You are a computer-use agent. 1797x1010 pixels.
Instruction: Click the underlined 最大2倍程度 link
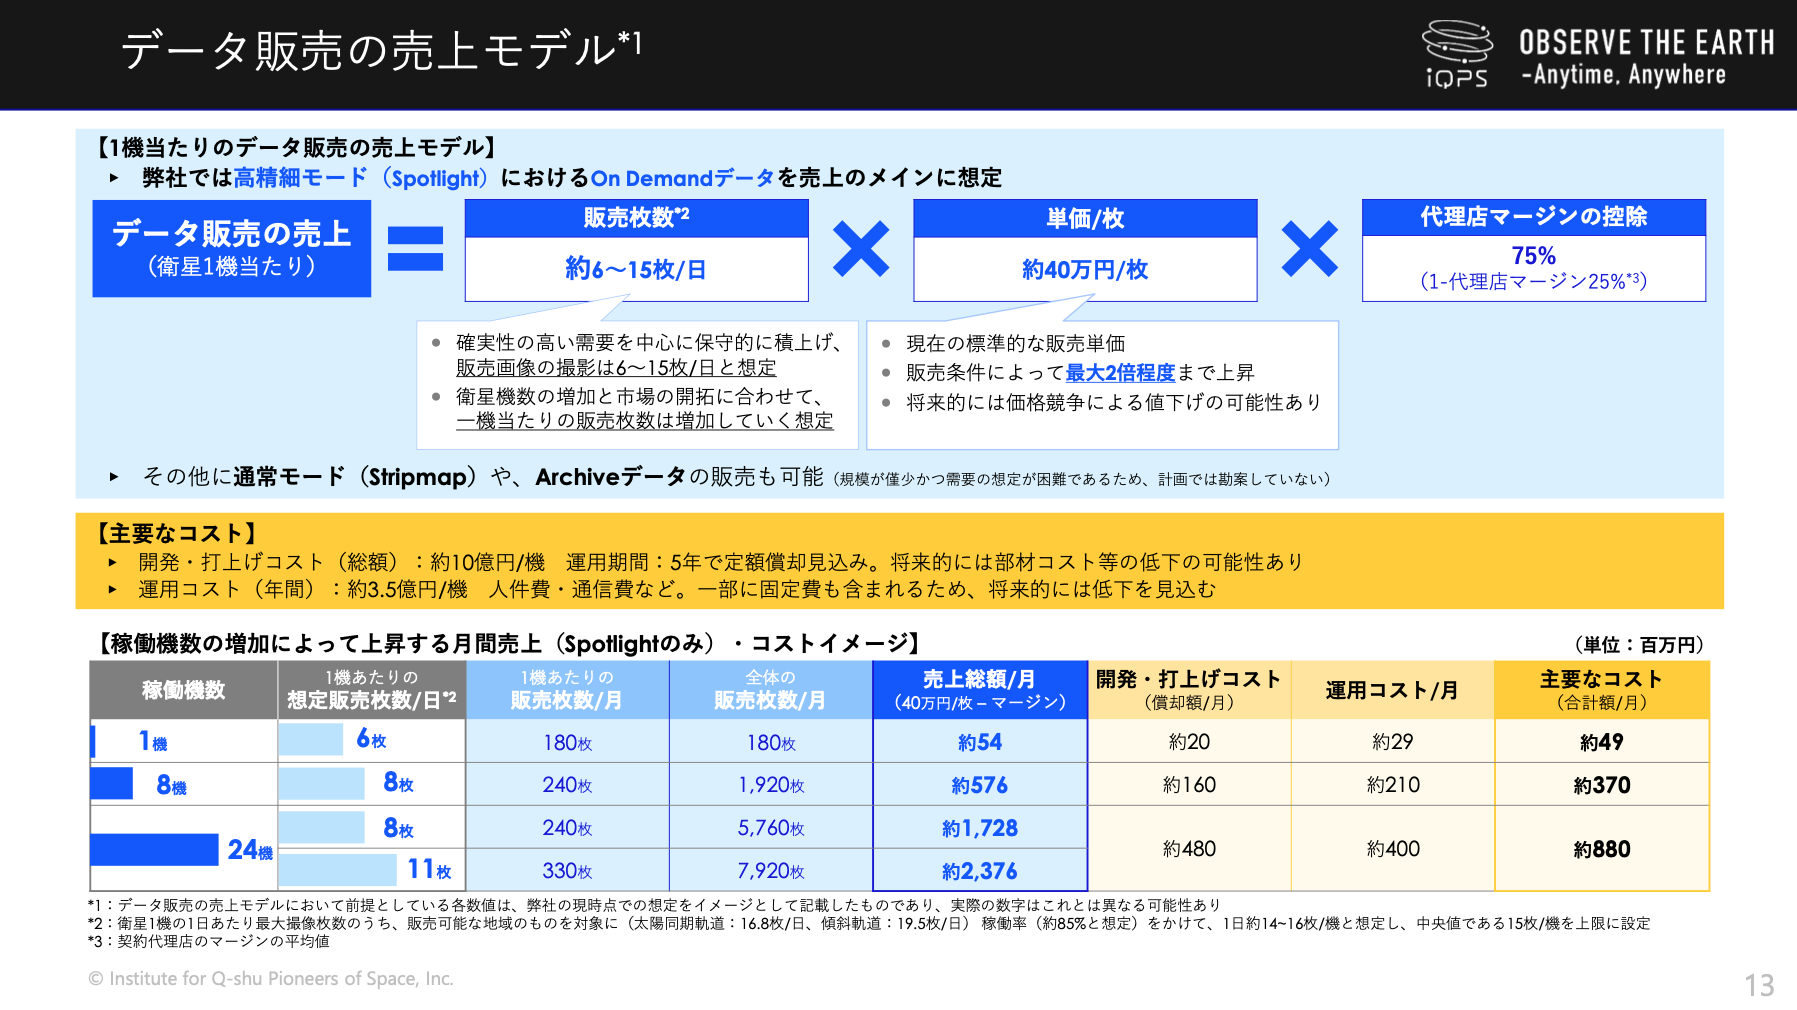pos(1120,373)
